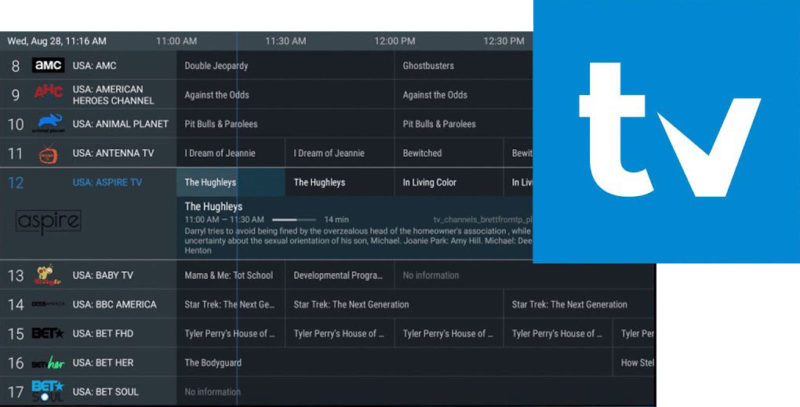The width and height of the screenshot is (800, 407).
Task: Open the 11:00 AM Against the Odds program
Action: click(285, 94)
